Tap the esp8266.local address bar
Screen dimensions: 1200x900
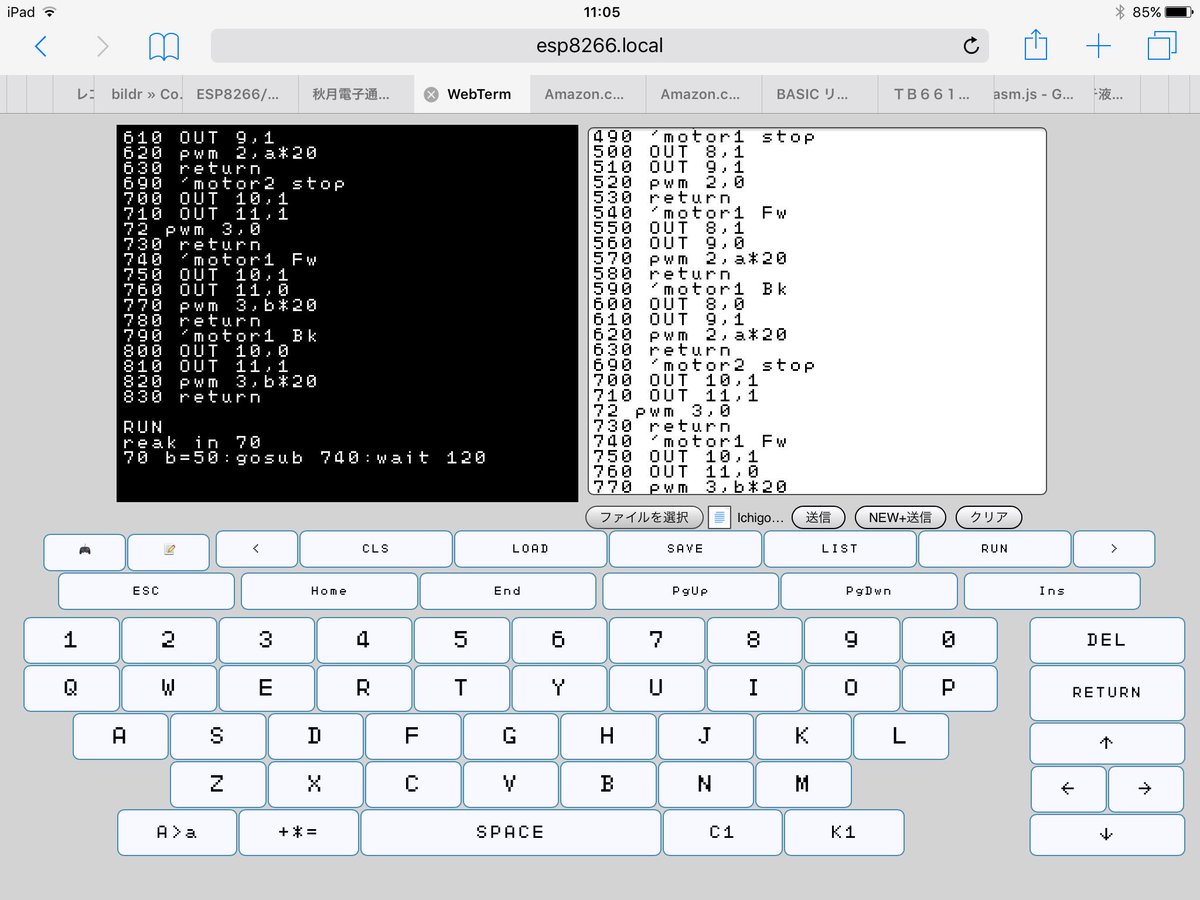(599, 46)
